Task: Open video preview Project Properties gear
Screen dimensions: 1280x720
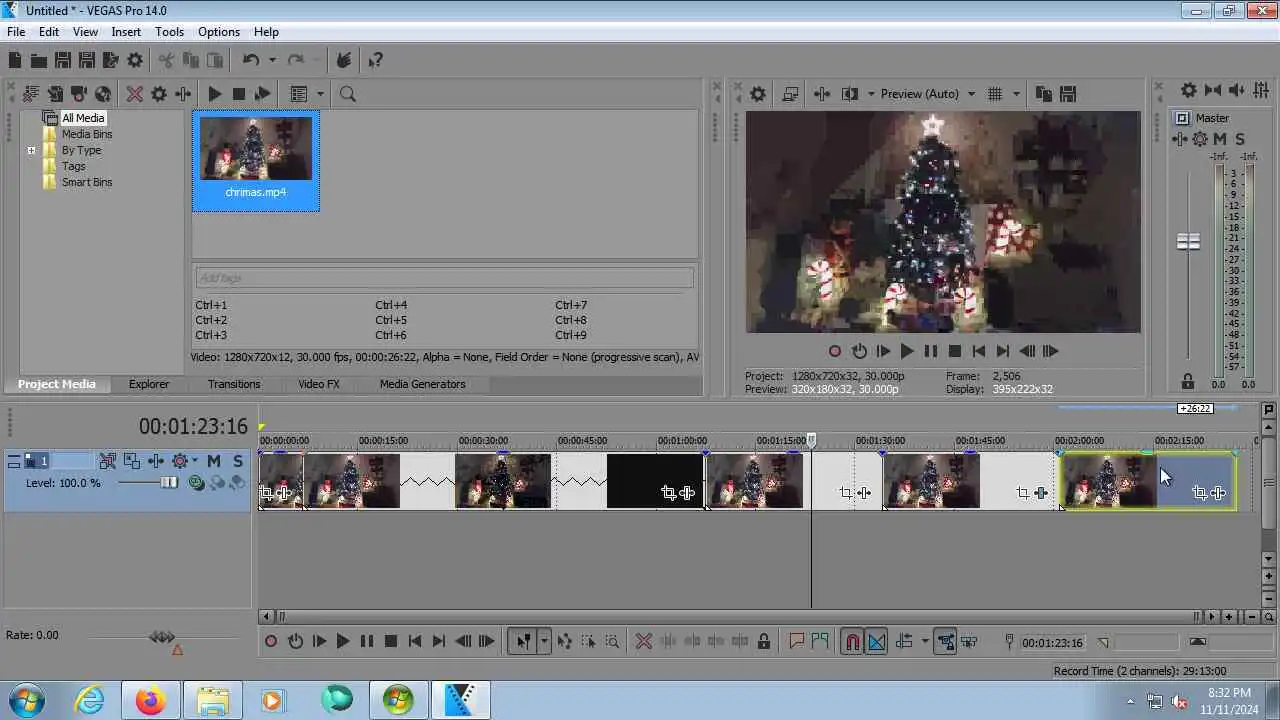Action: [758, 94]
